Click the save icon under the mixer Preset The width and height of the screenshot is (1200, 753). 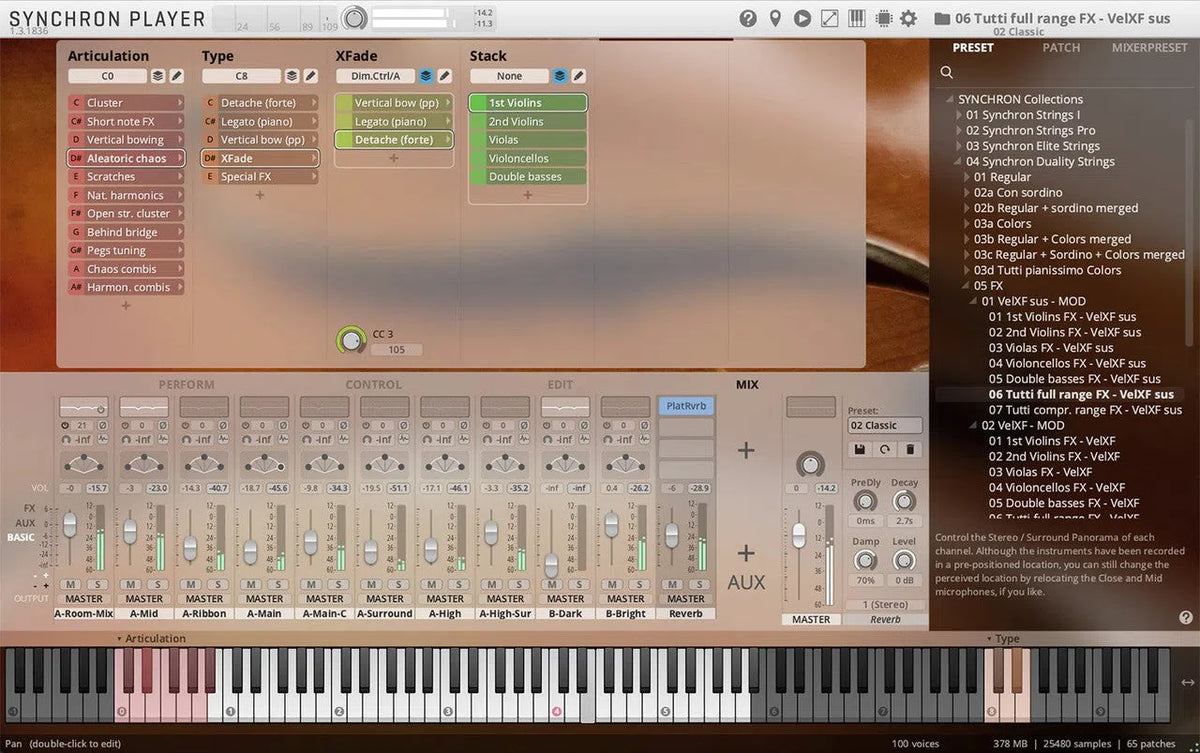[860, 449]
